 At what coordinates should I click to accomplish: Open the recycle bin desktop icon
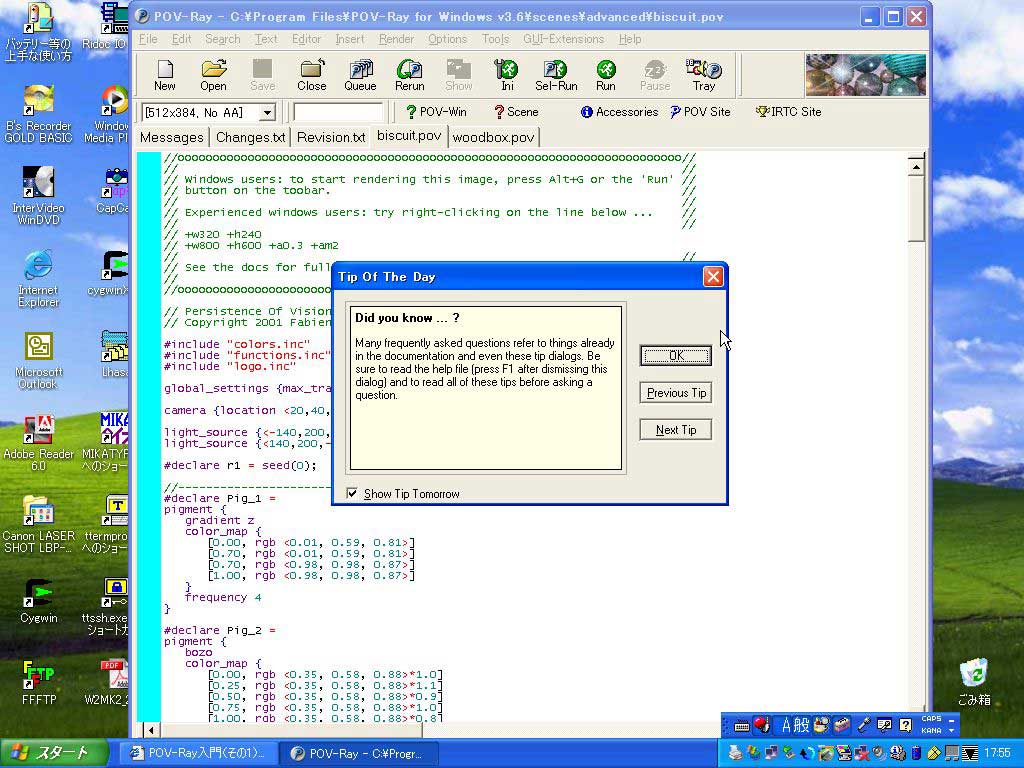click(x=974, y=682)
